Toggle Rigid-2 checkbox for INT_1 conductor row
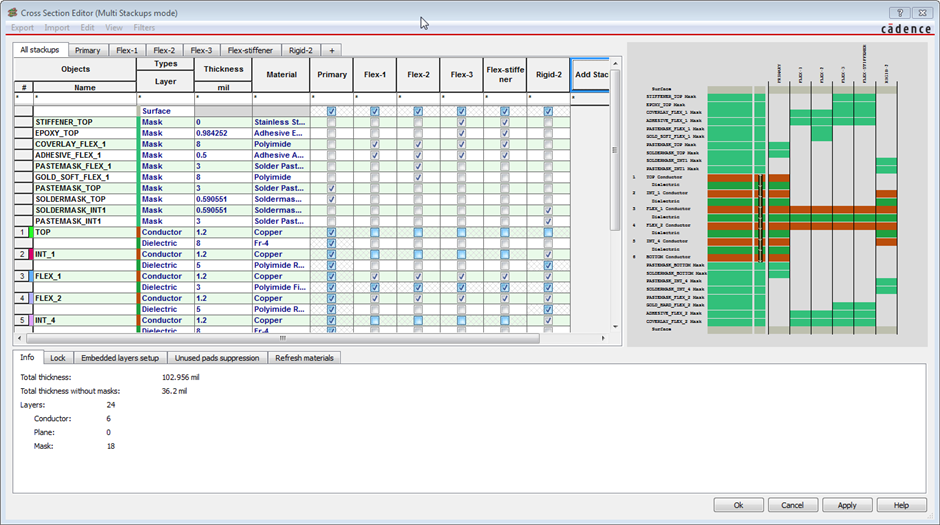The height and width of the screenshot is (525, 940). (548, 254)
